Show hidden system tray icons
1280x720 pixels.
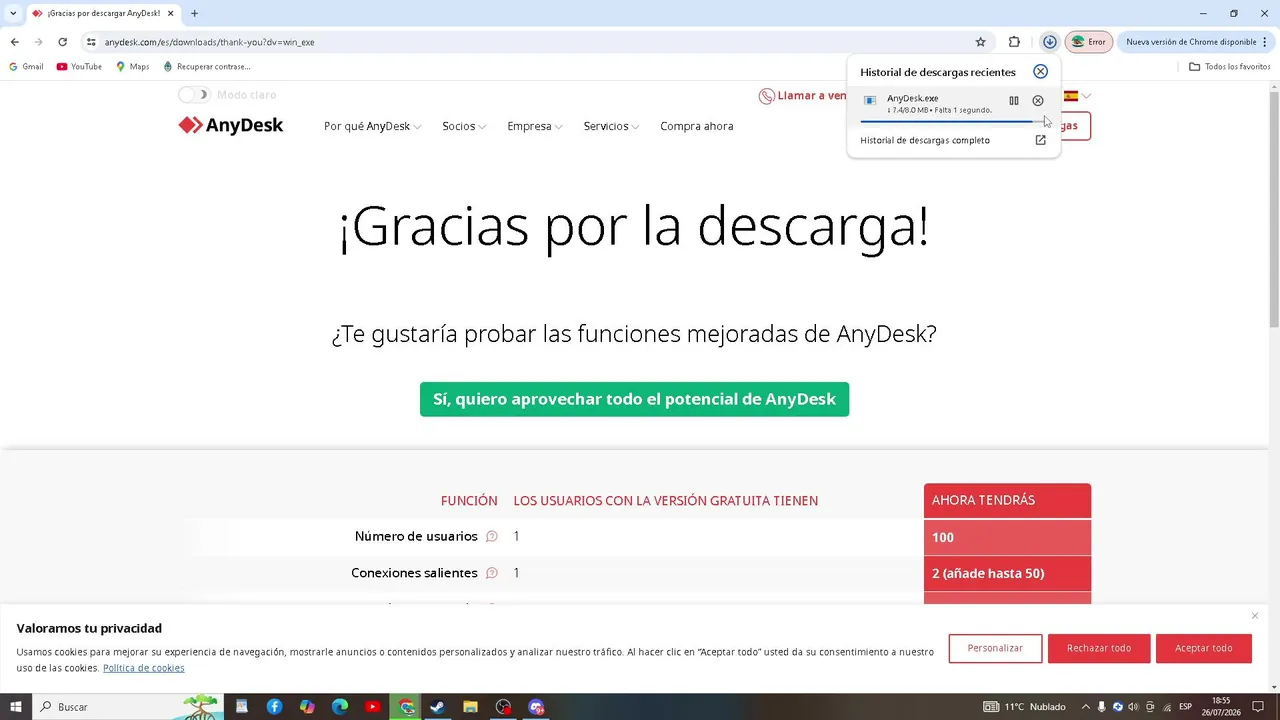1085,707
